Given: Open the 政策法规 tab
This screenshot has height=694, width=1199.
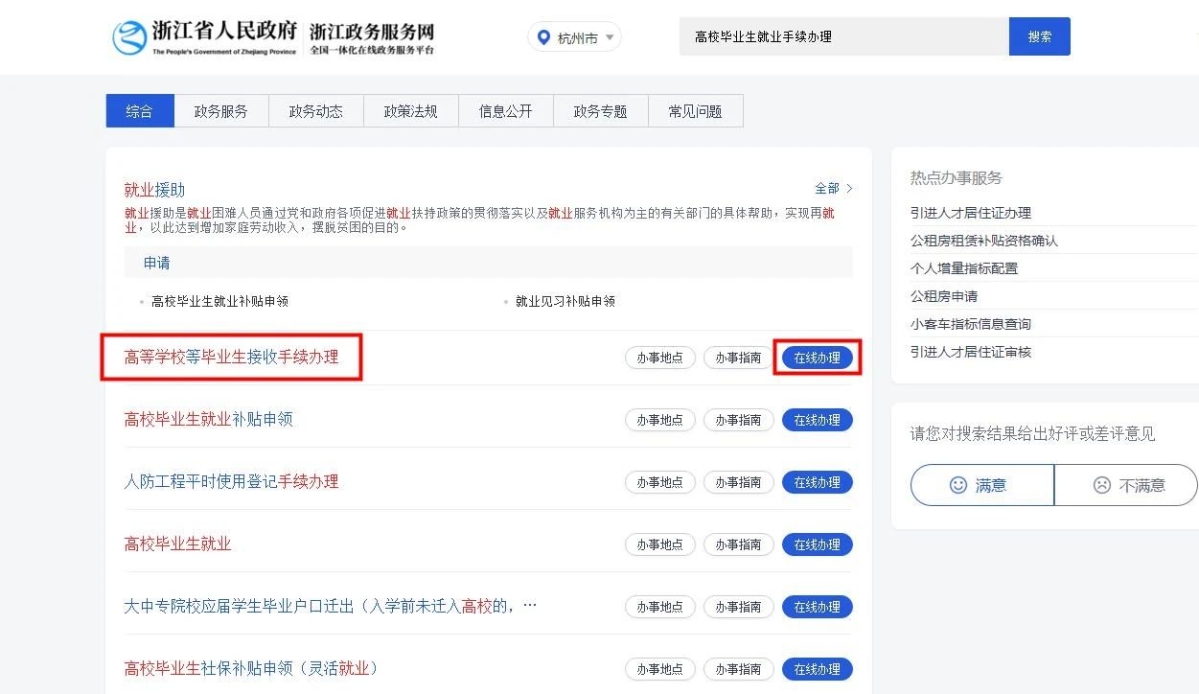Looking at the screenshot, I should point(411,112).
